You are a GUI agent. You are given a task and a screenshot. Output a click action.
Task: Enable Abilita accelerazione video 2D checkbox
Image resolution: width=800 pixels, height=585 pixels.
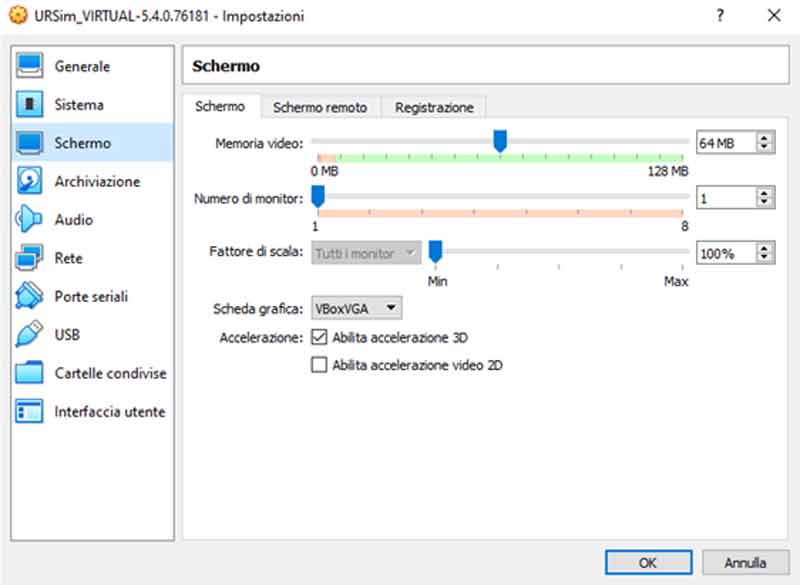(x=319, y=365)
